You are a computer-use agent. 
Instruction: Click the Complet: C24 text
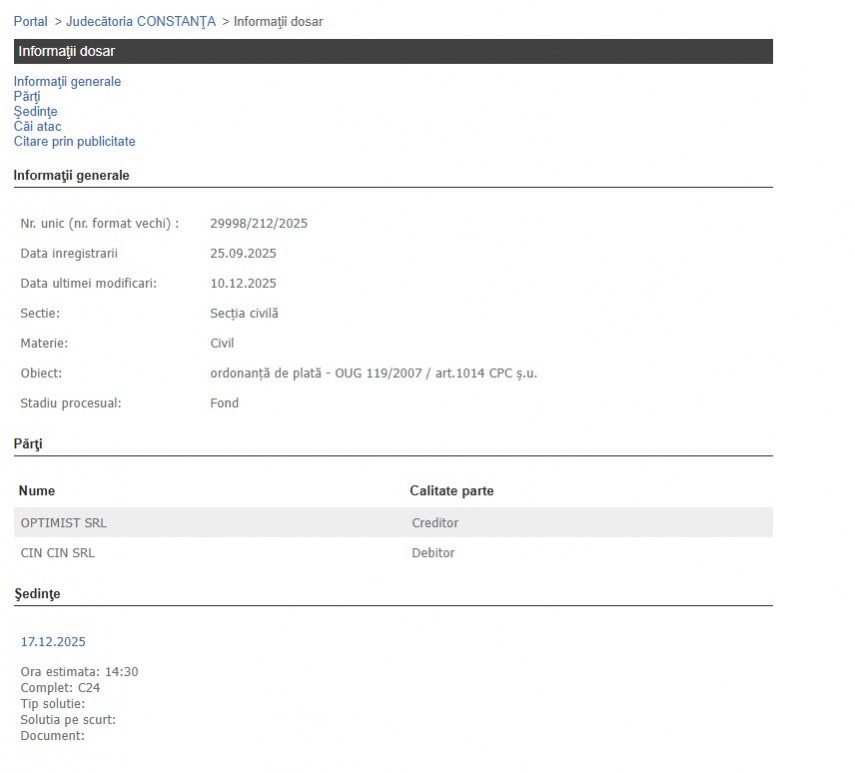pos(60,688)
